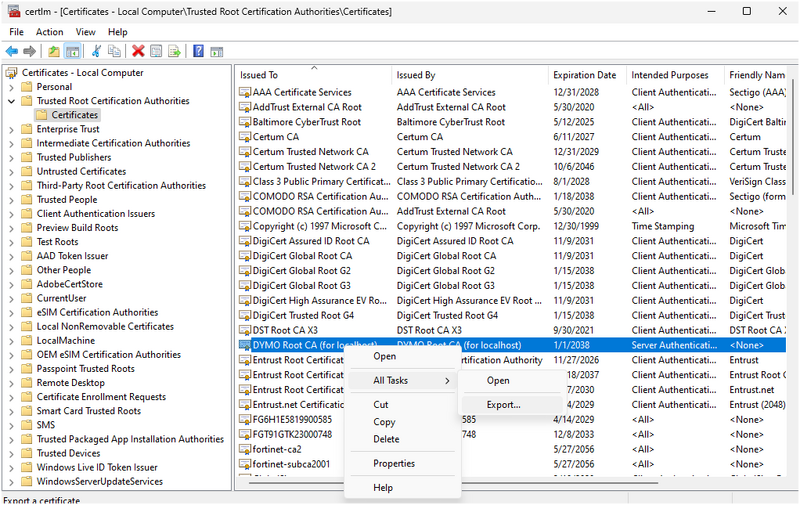Click the Cut scissors toolbar icon
800x505 pixels.
tap(96, 51)
